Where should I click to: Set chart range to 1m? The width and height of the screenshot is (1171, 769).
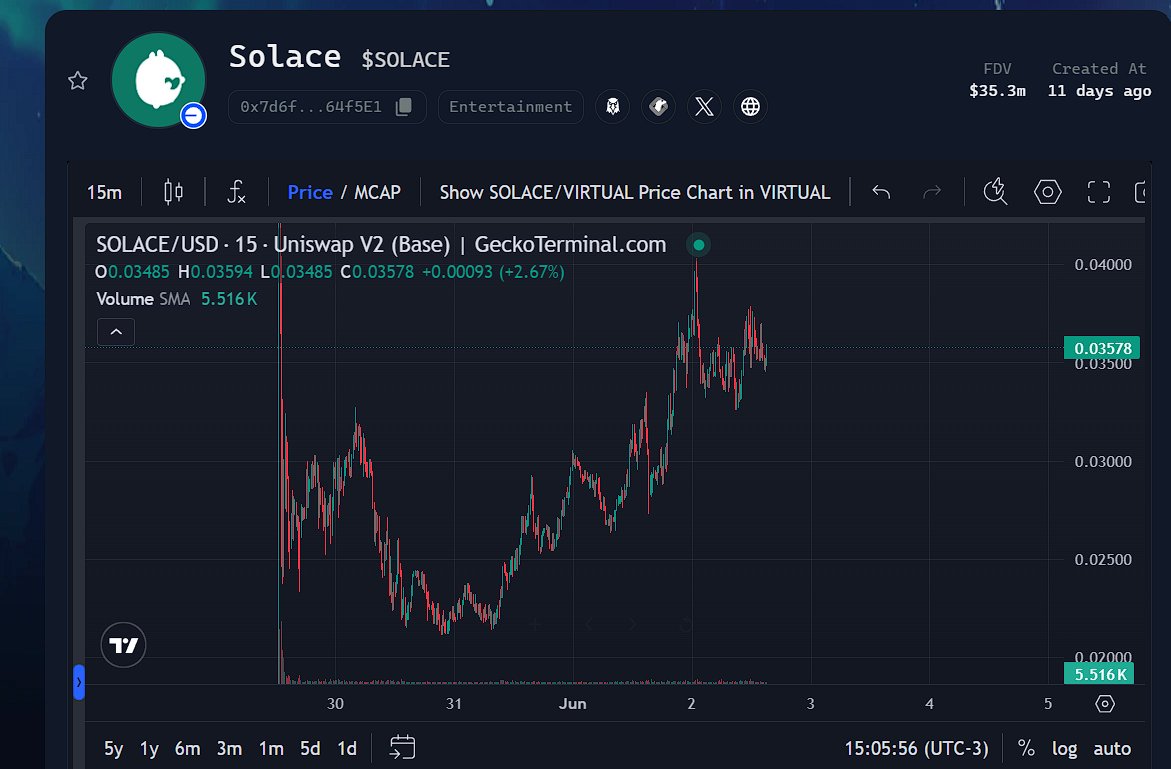(x=271, y=748)
